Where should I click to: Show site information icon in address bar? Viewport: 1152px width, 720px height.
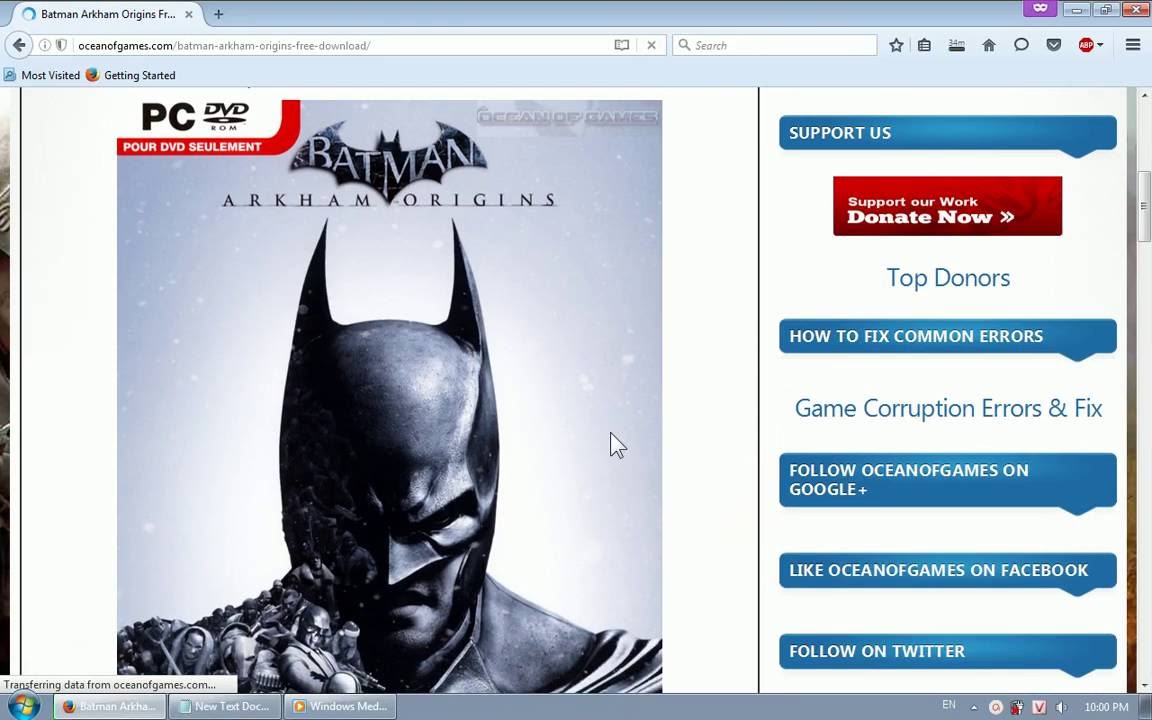pos(45,46)
